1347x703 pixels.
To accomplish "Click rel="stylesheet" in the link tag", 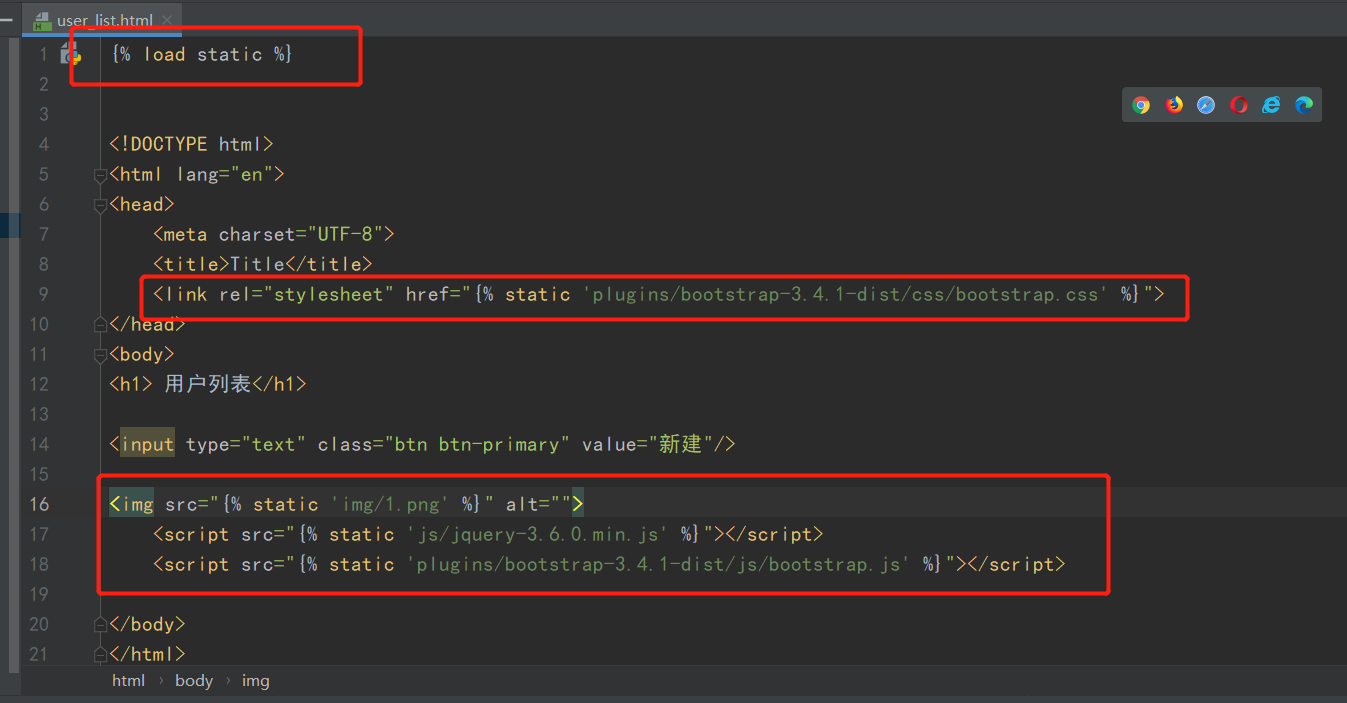I will point(307,294).
